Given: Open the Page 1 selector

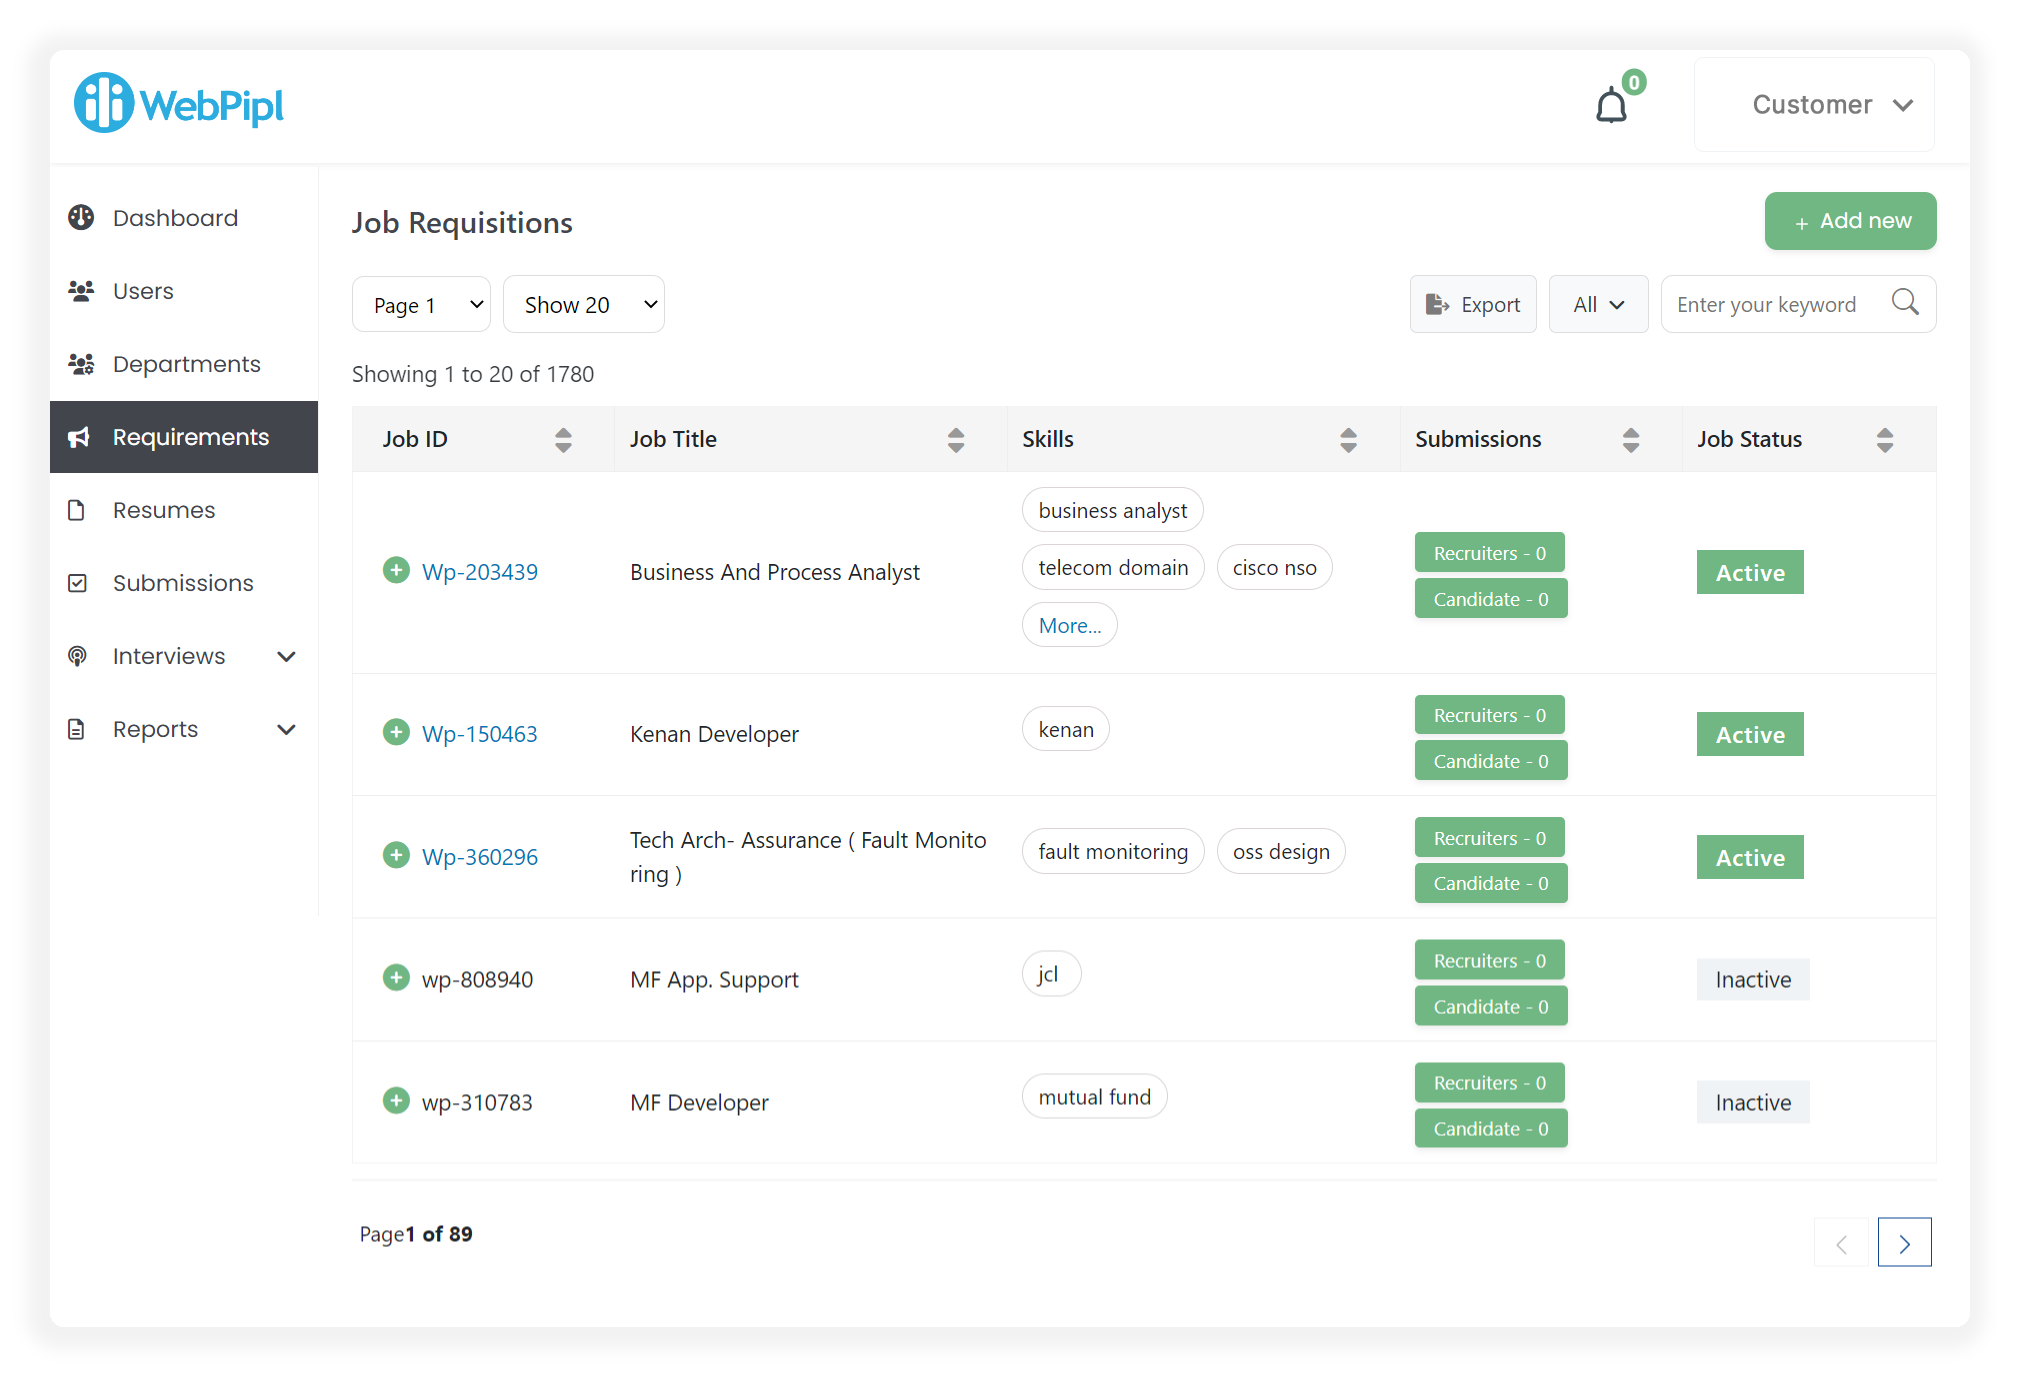Looking at the screenshot, I should (421, 305).
